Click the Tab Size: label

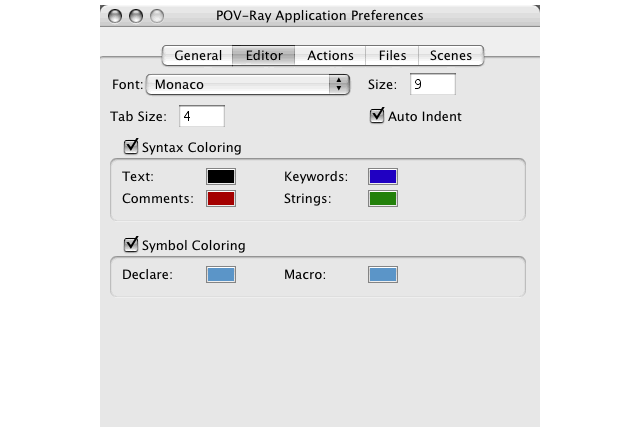coord(138,116)
